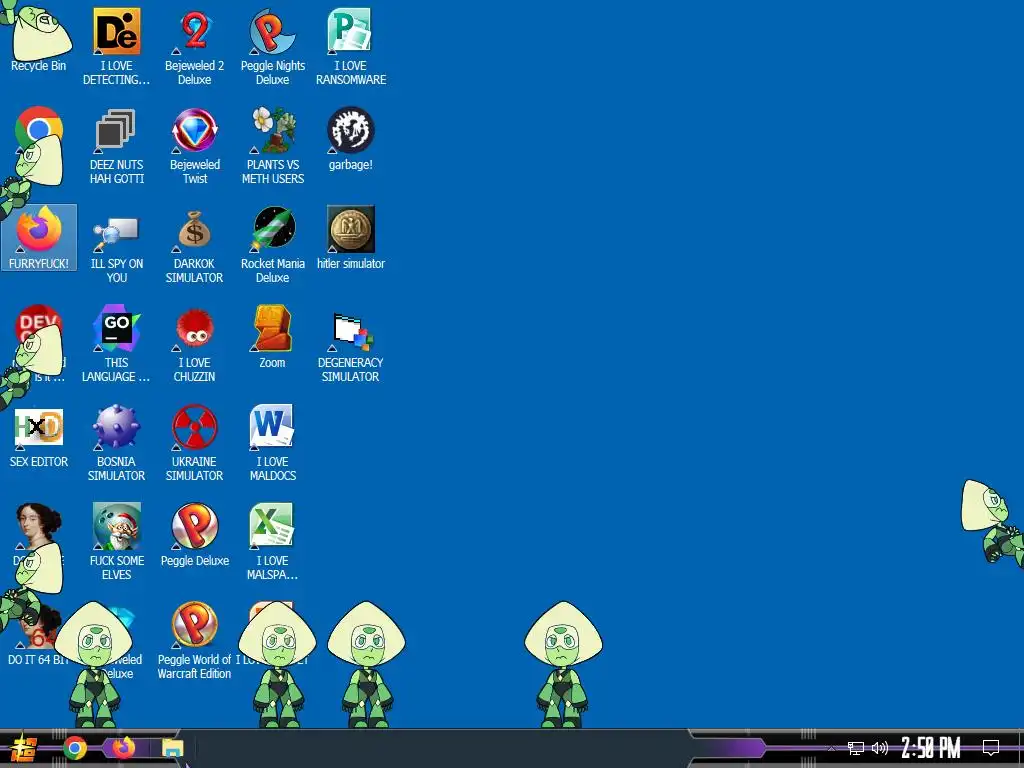Open Bejeweled 2 Deluxe shortcut
Screen dimensions: 1024x768
[x=195, y=46]
